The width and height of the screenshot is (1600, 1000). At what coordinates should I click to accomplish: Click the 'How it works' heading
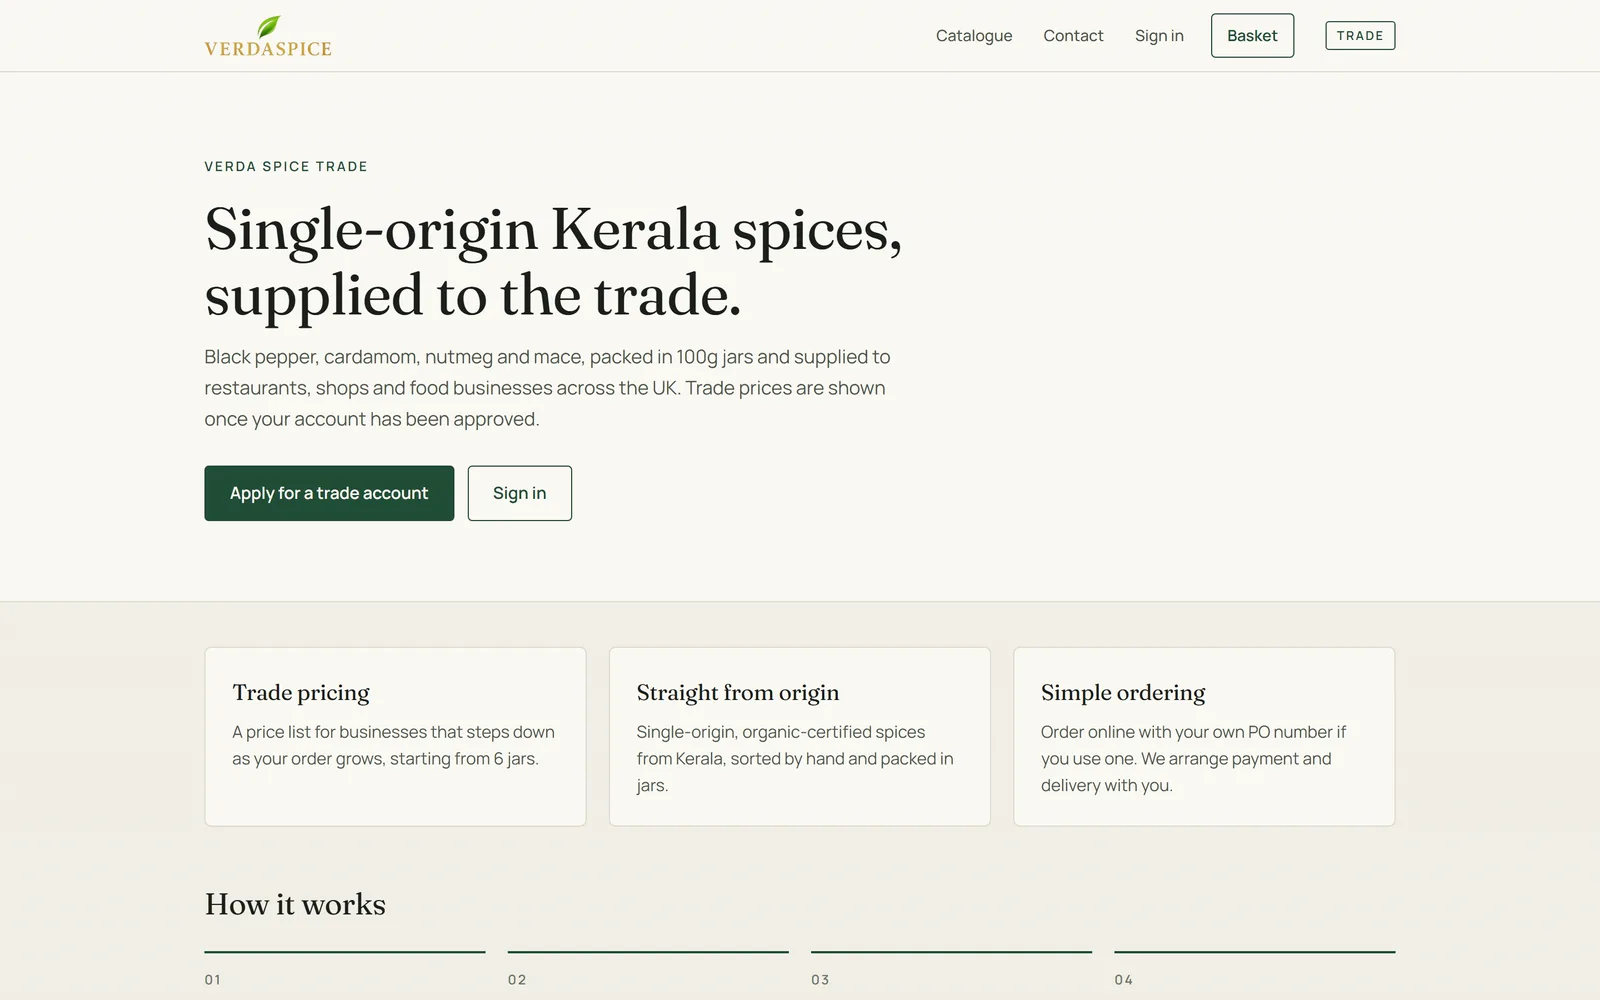click(x=295, y=904)
